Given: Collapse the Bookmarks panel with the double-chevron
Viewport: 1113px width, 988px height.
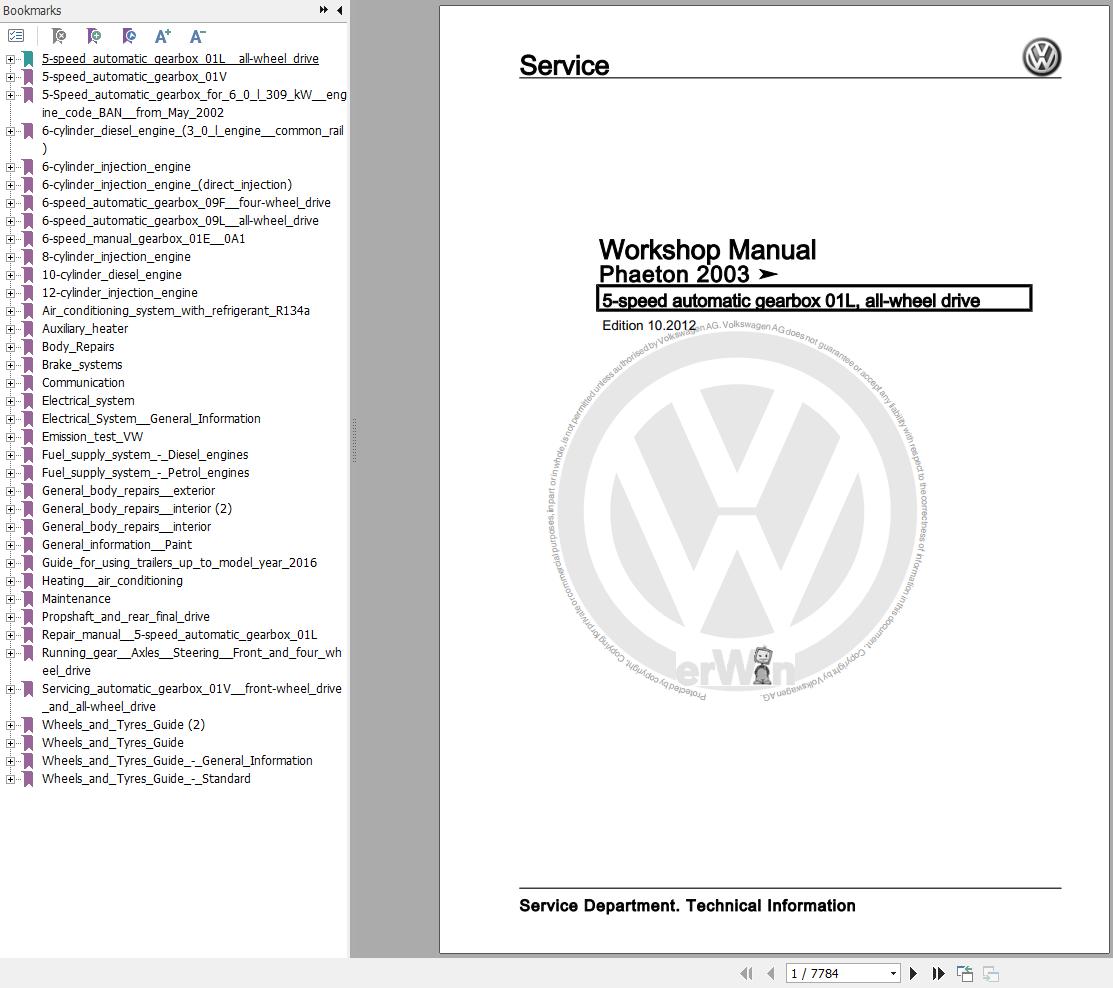Looking at the screenshot, I should [x=322, y=9].
